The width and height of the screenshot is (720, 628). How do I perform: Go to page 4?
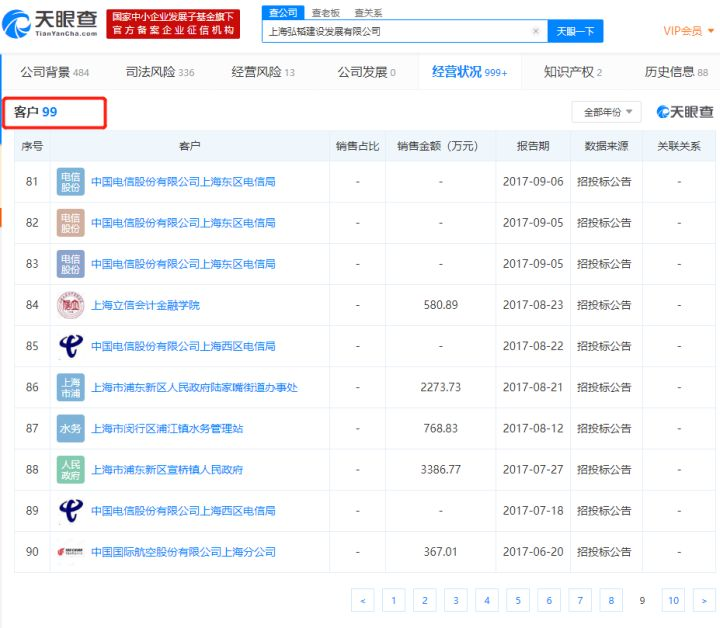[487, 600]
